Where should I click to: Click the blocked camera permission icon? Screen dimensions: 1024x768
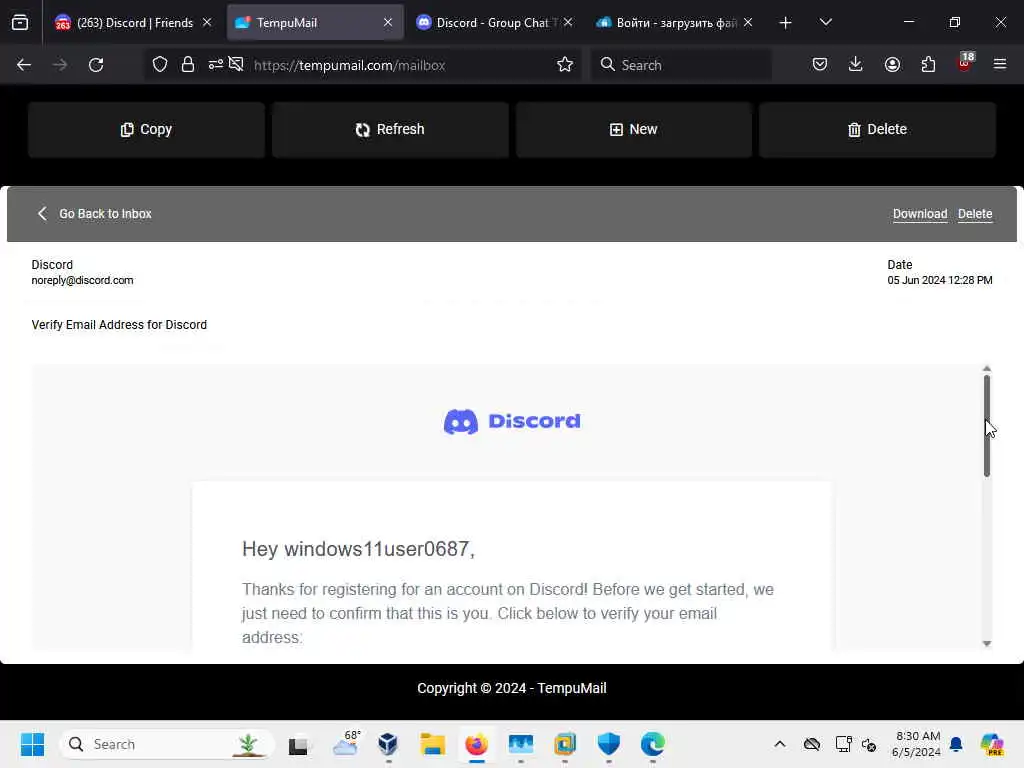(x=236, y=64)
